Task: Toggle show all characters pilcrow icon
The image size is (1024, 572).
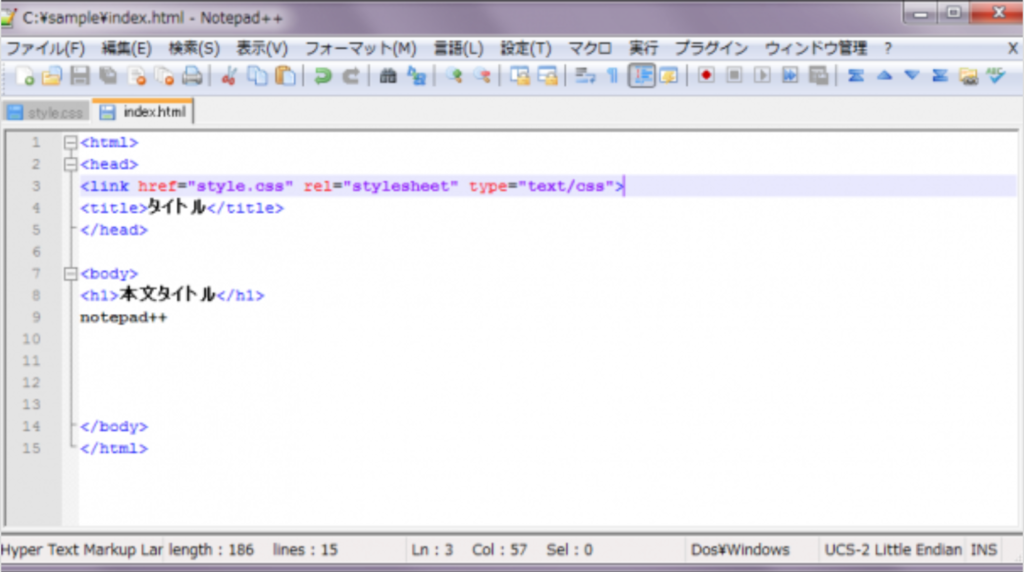Action: (x=613, y=76)
